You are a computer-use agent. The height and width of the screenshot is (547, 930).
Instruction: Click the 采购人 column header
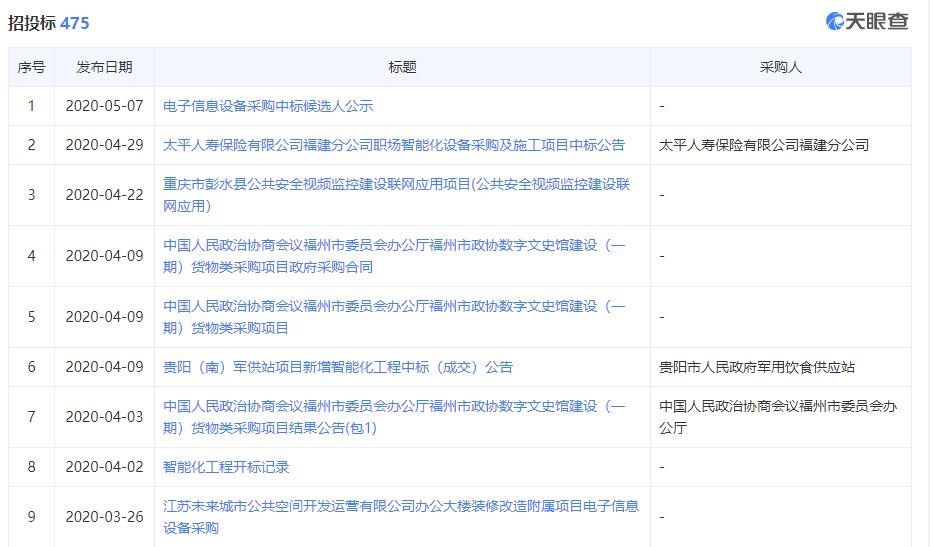point(781,67)
